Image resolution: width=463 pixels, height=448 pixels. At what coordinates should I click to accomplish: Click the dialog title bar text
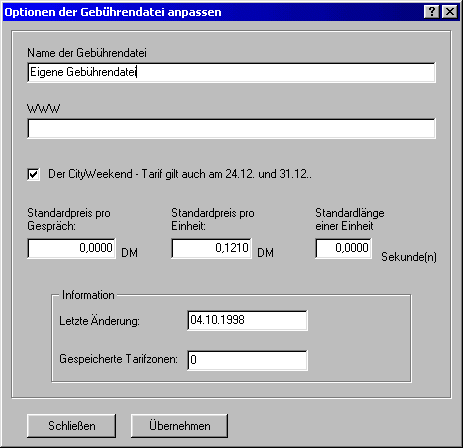[113, 12]
